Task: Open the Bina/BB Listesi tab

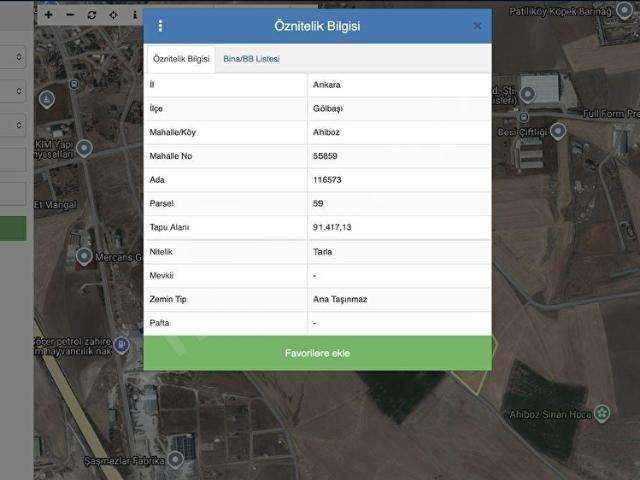Action: (x=251, y=59)
